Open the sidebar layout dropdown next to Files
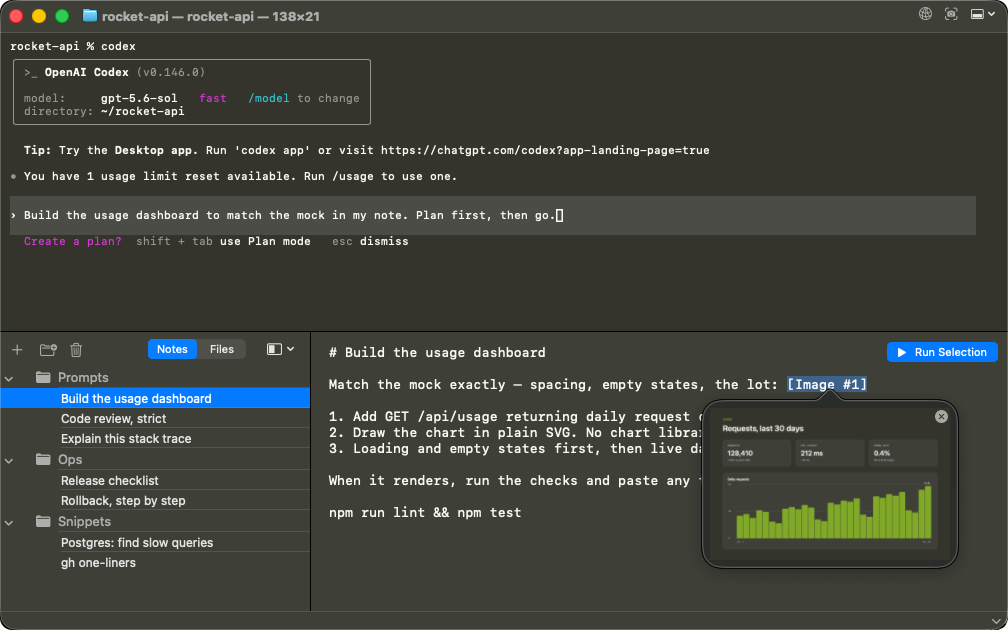1008x630 pixels. 281,349
